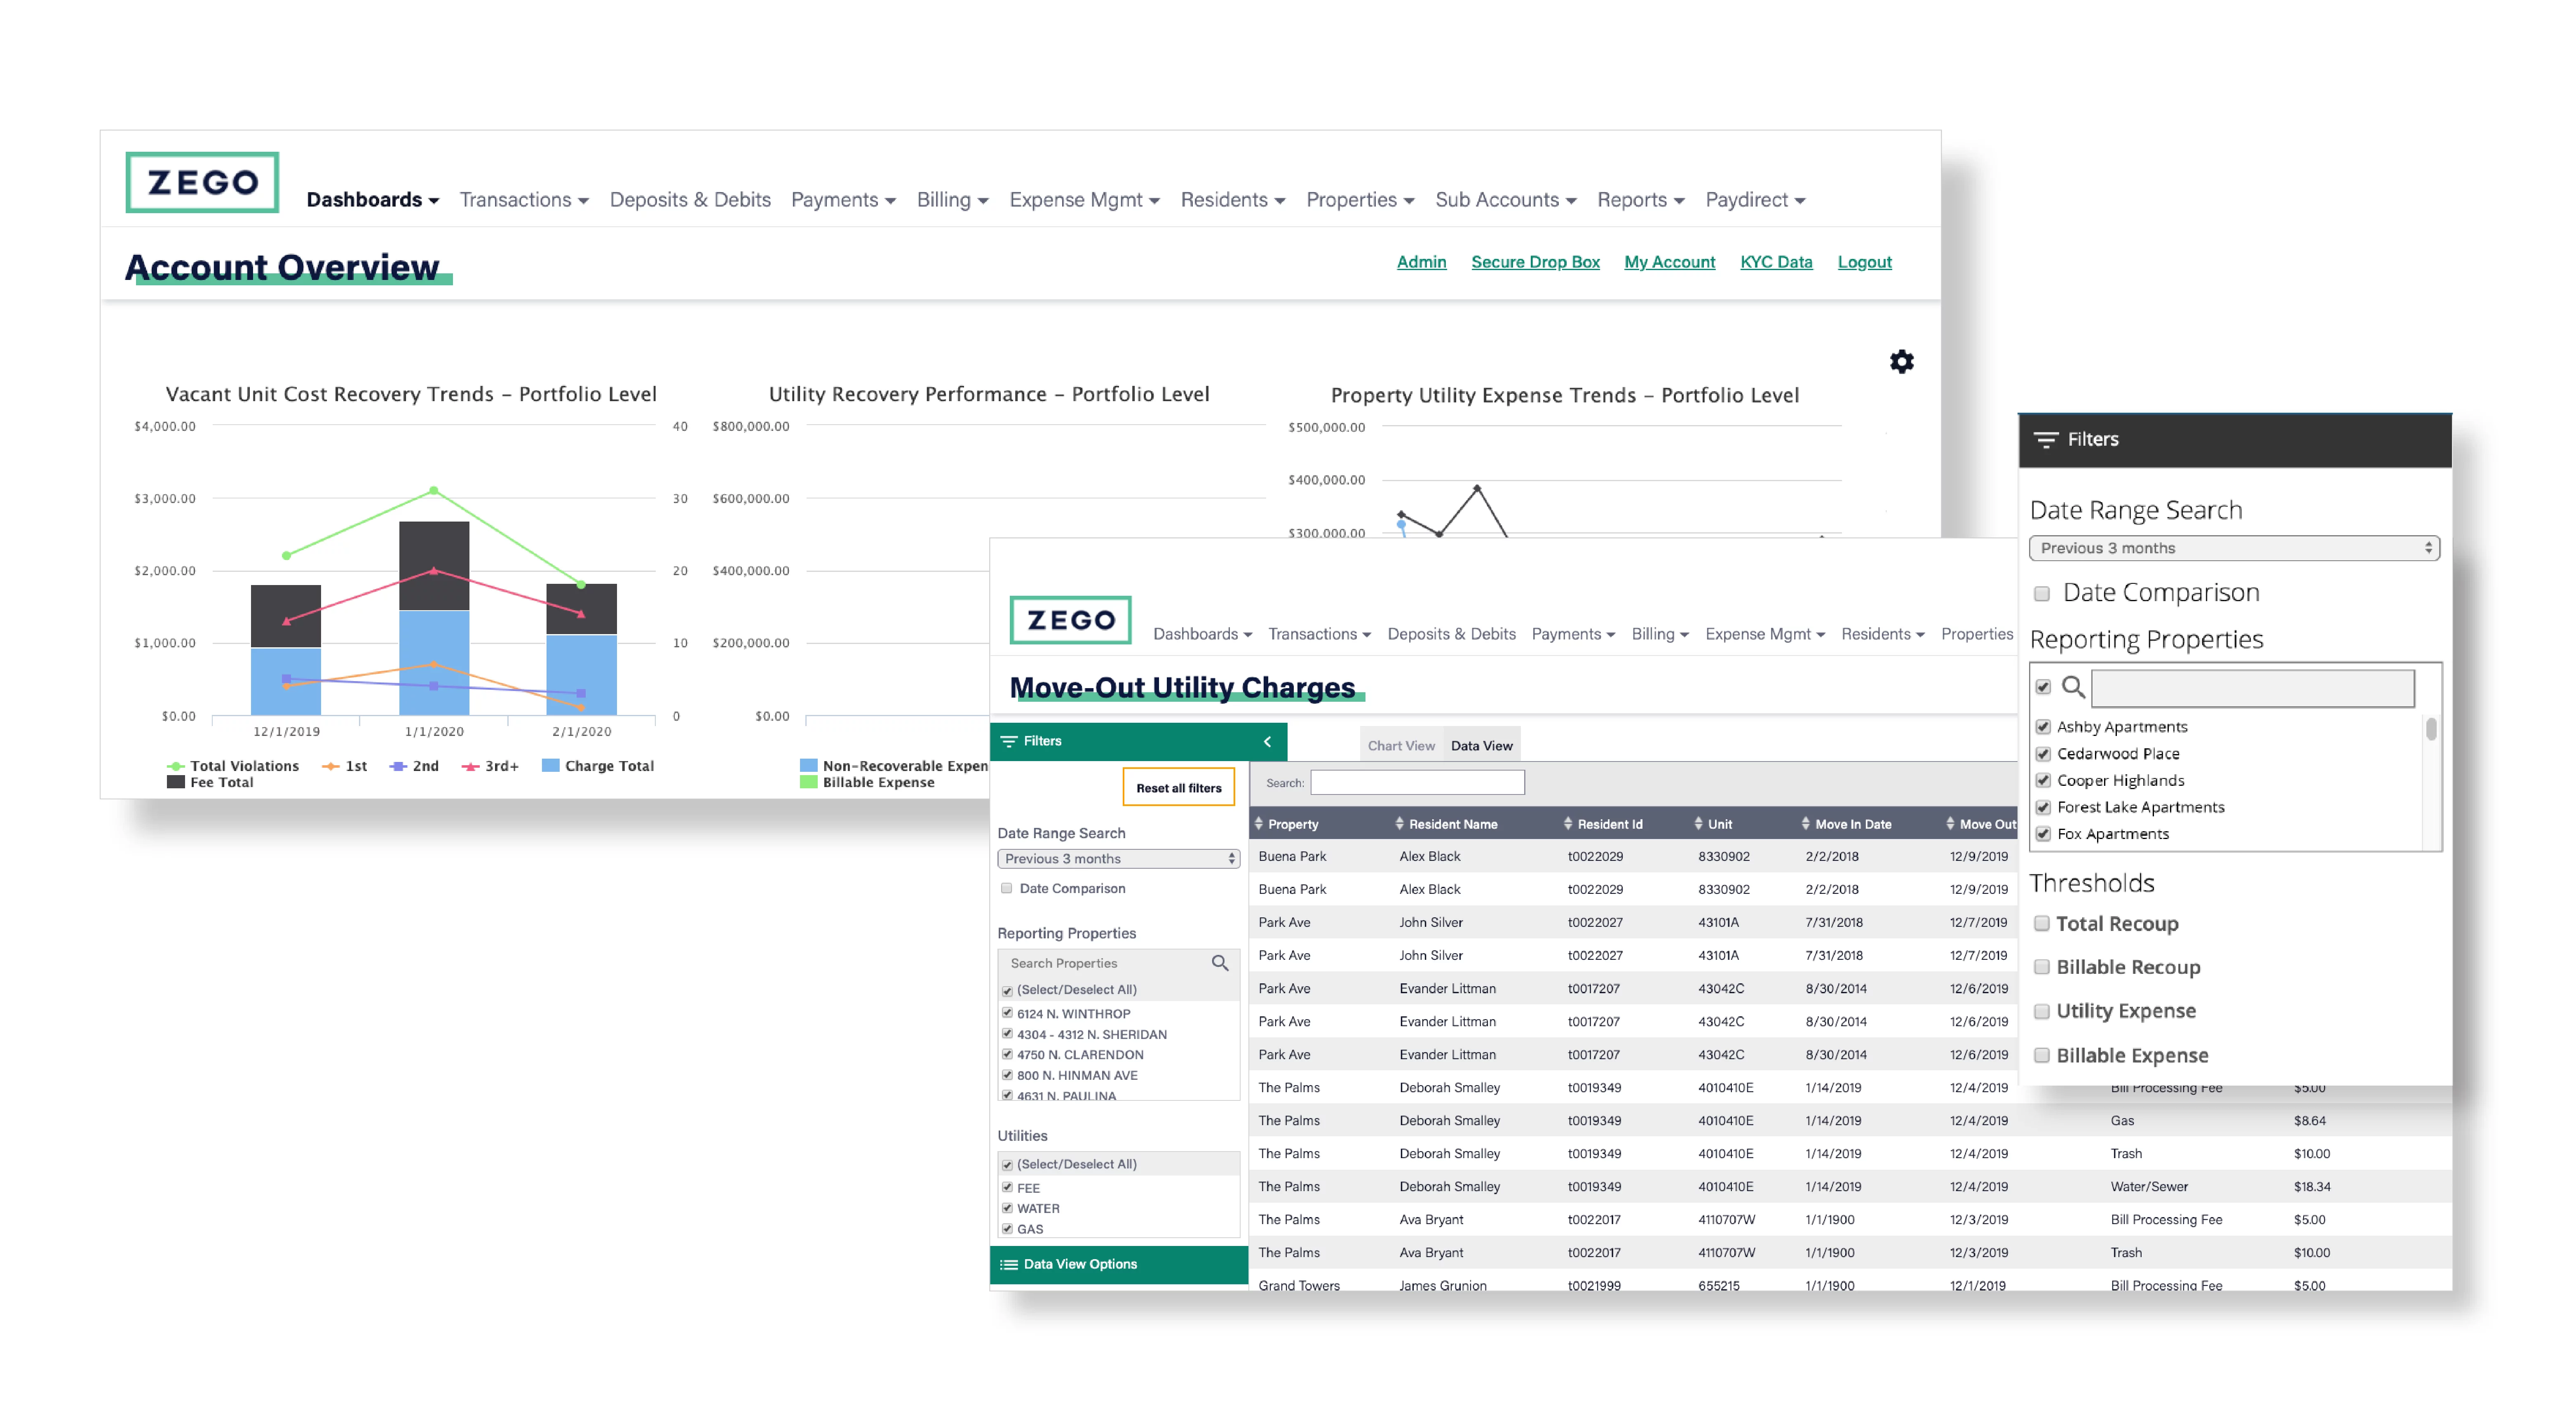Viewport: 2576px width, 1415px height.
Task: Expand the Dashboards menu in top navigation
Action: (x=372, y=200)
